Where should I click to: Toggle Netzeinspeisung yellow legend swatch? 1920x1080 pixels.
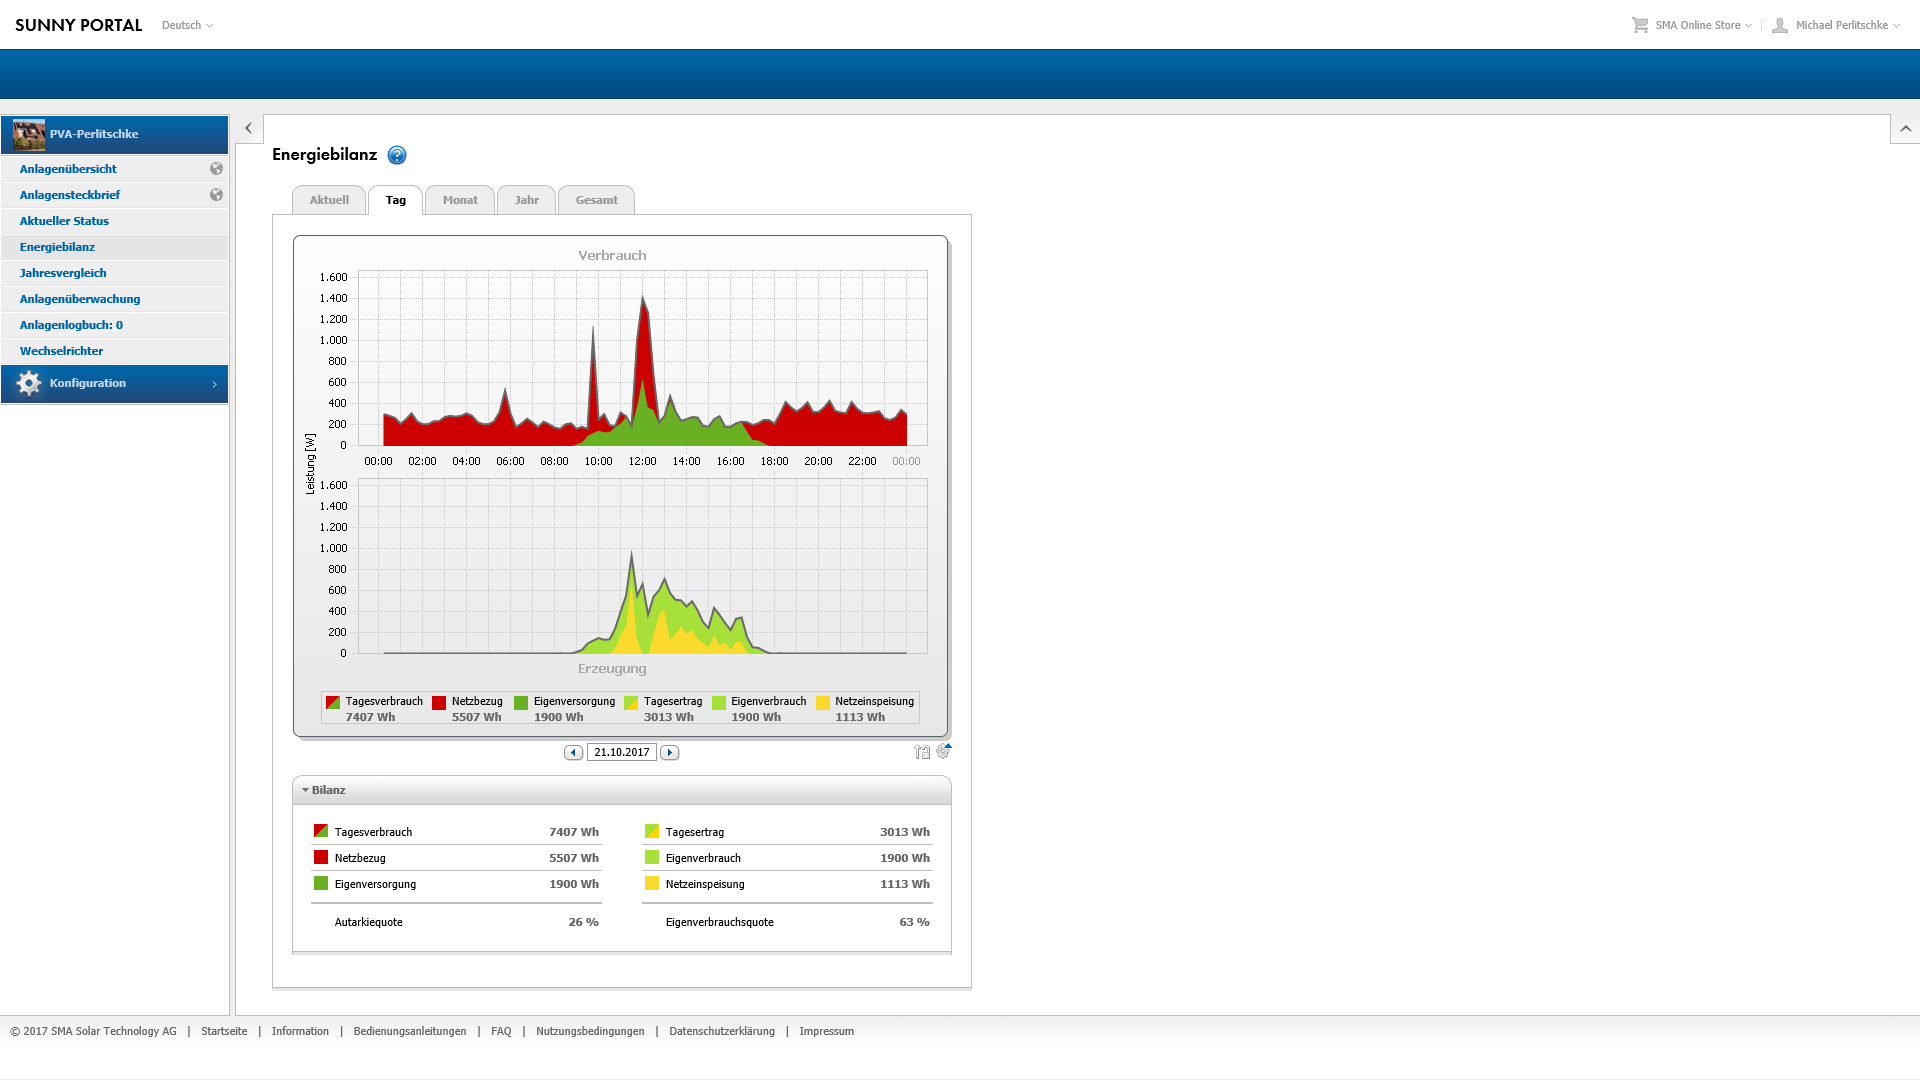click(823, 703)
